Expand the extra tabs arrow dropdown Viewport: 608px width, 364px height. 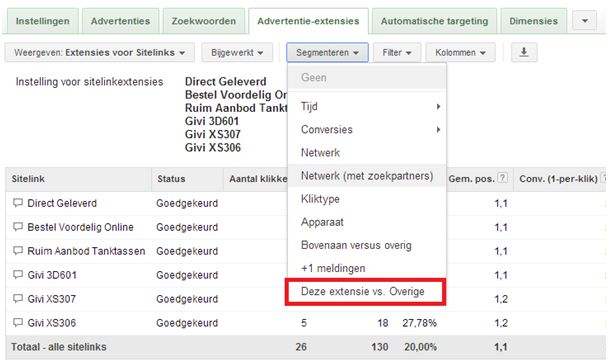(x=585, y=21)
